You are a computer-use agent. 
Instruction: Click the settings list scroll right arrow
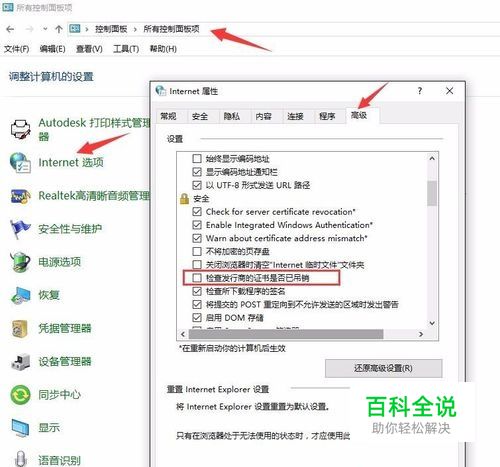point(421,334)
